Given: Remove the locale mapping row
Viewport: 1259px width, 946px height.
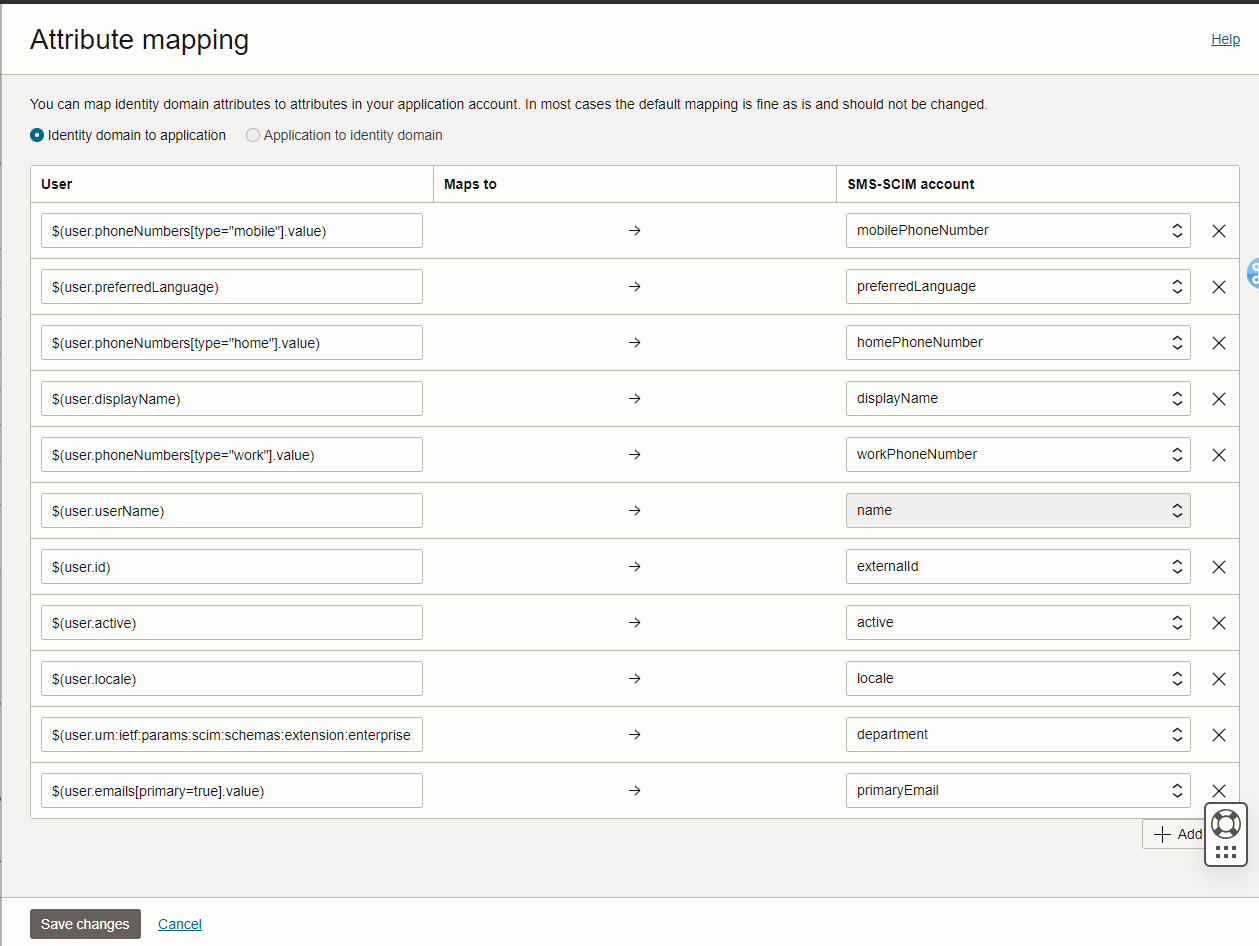Looking at the screenshot, I should [x=1219, y=679].
